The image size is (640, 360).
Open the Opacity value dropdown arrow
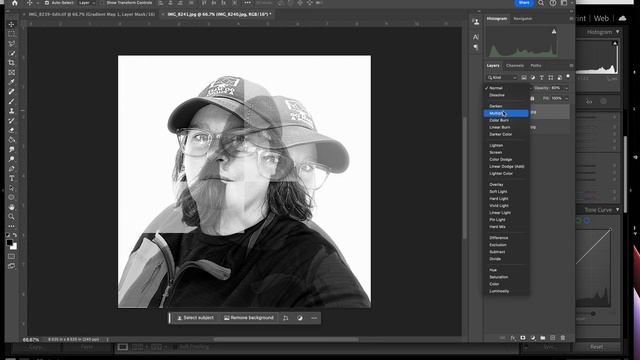tap(566, 88)
